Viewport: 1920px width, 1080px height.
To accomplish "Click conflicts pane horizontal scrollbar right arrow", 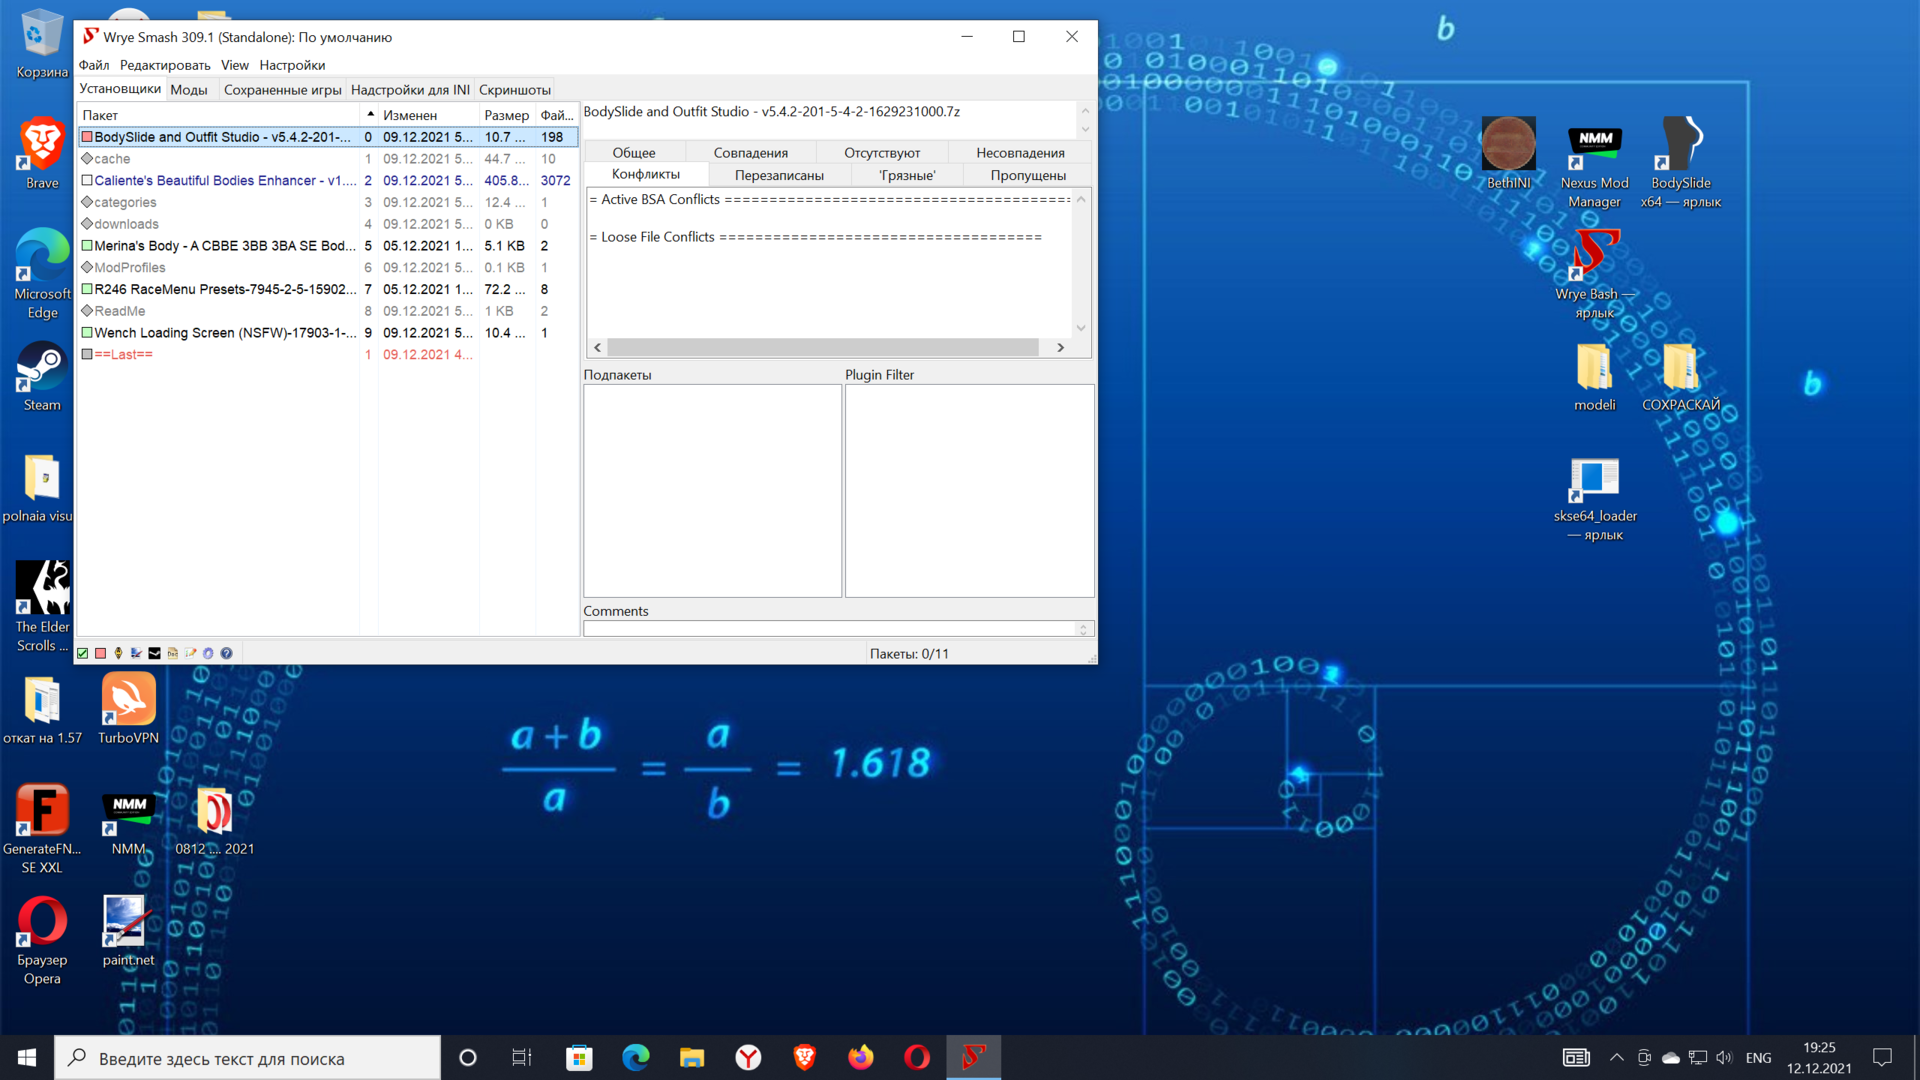I will pos(1060,347).
